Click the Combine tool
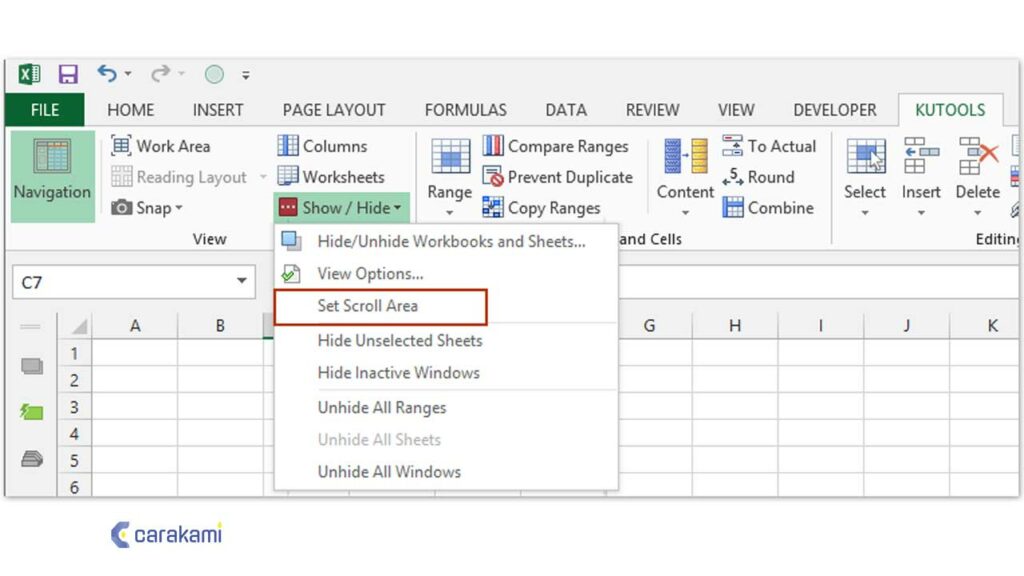Screen dimensions: 1024x576 point(769,208)
